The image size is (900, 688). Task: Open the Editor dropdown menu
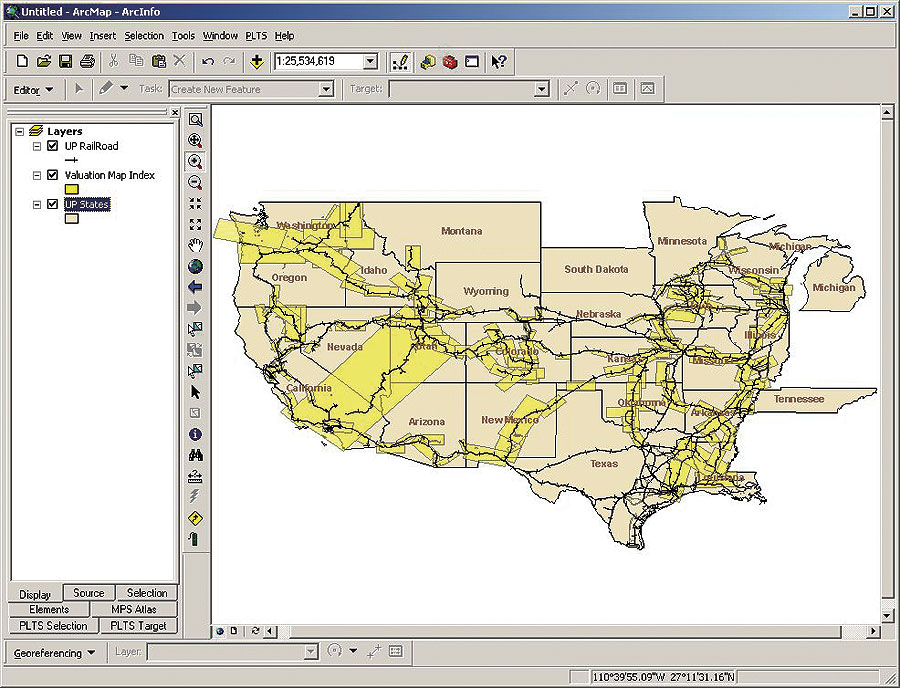click(33, 90)
